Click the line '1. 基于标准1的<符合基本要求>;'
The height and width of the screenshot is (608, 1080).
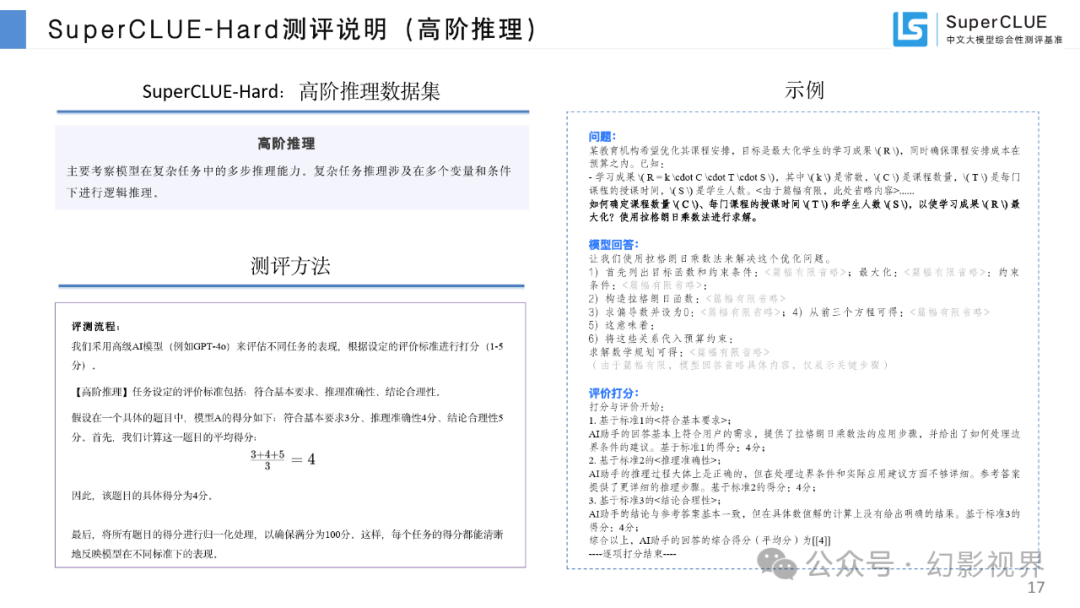point(660,420)
